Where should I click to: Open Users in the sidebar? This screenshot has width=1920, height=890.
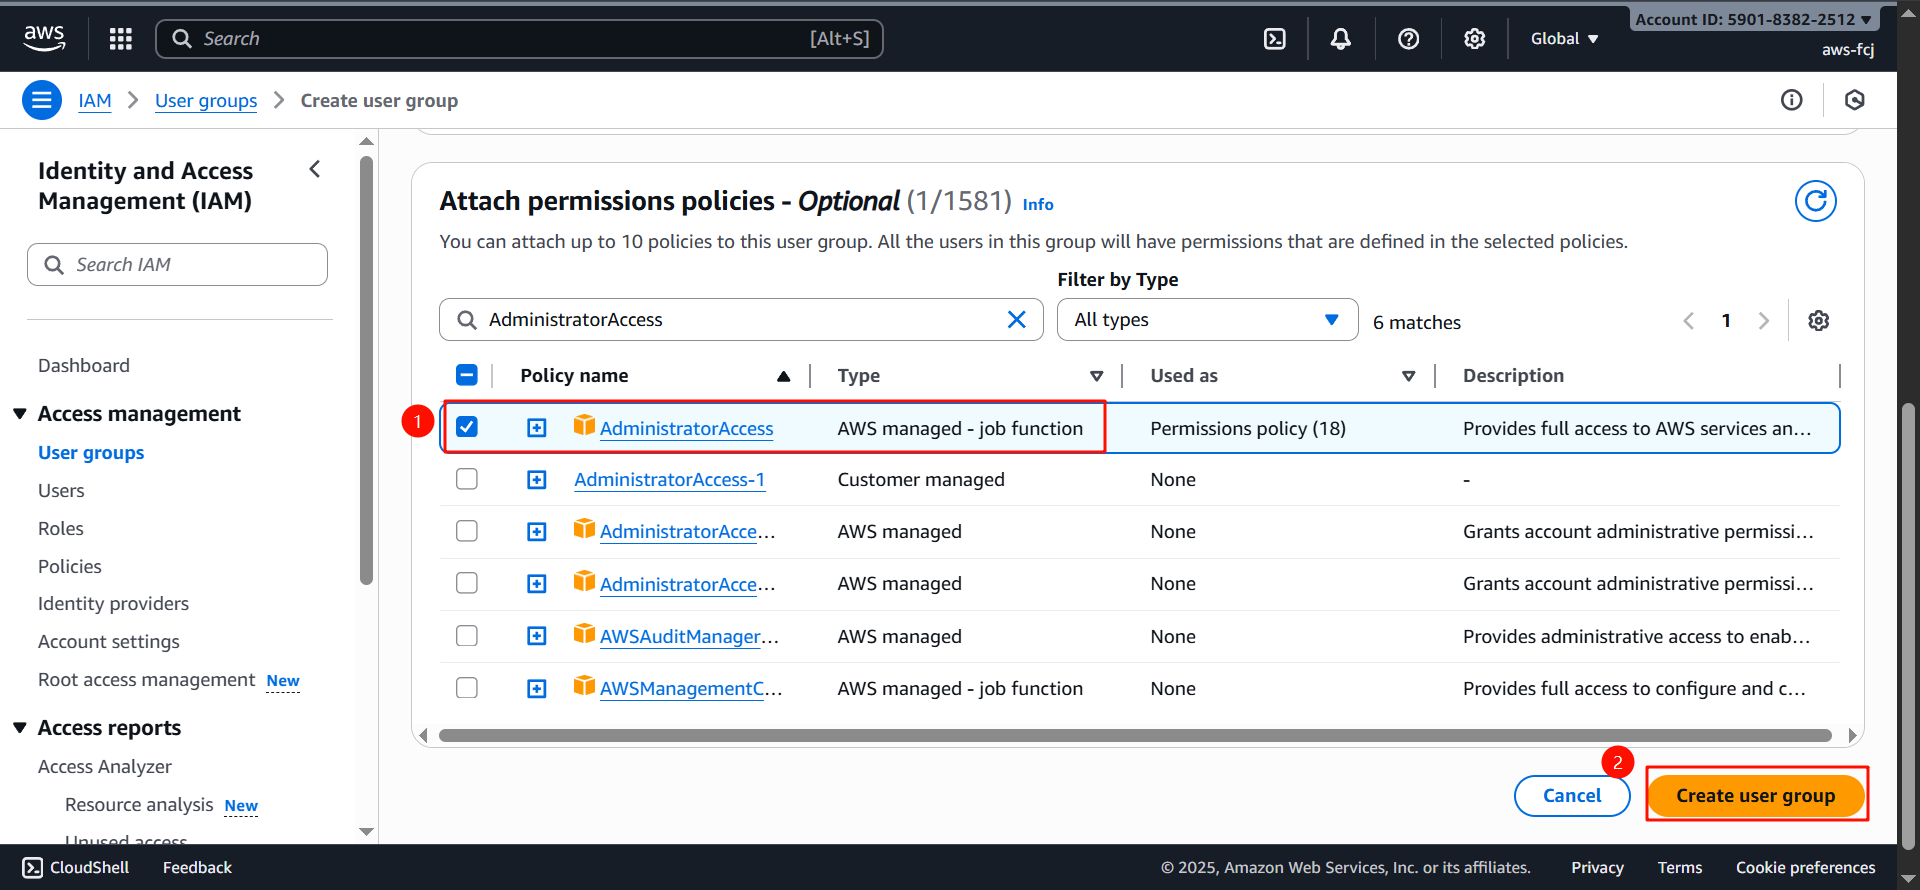tap(61, 491)
